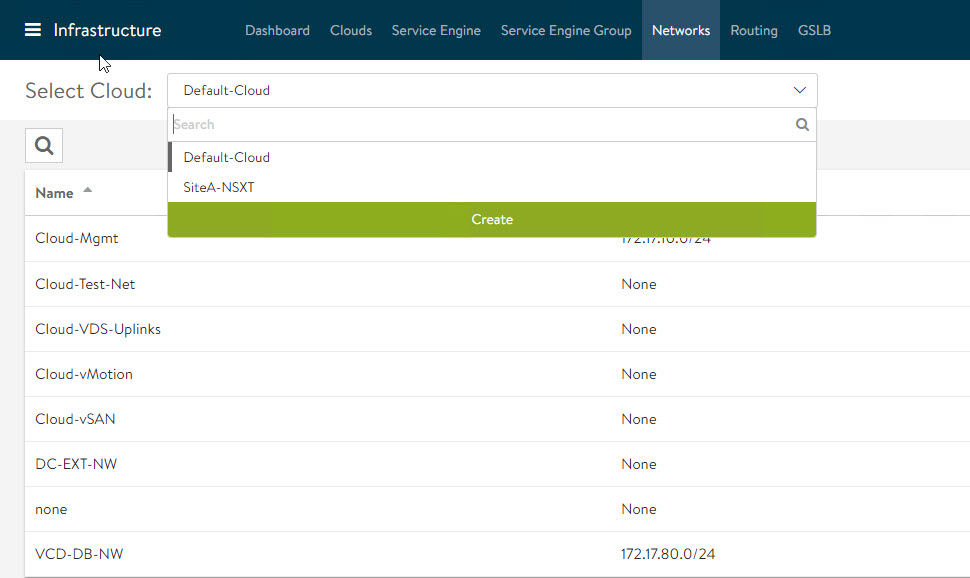Select the Networks tab
970x578 pixels.
pos(681,30)
